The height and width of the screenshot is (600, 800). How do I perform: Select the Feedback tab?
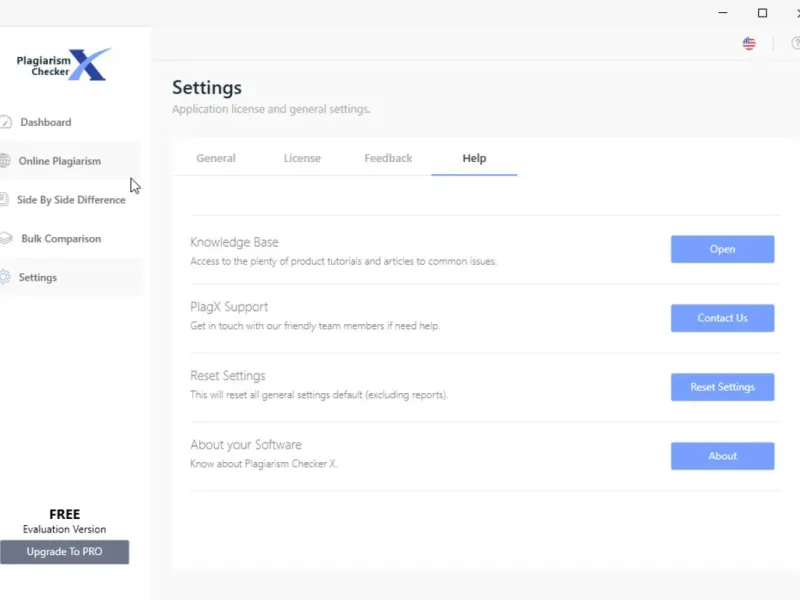tap(388, 158)
